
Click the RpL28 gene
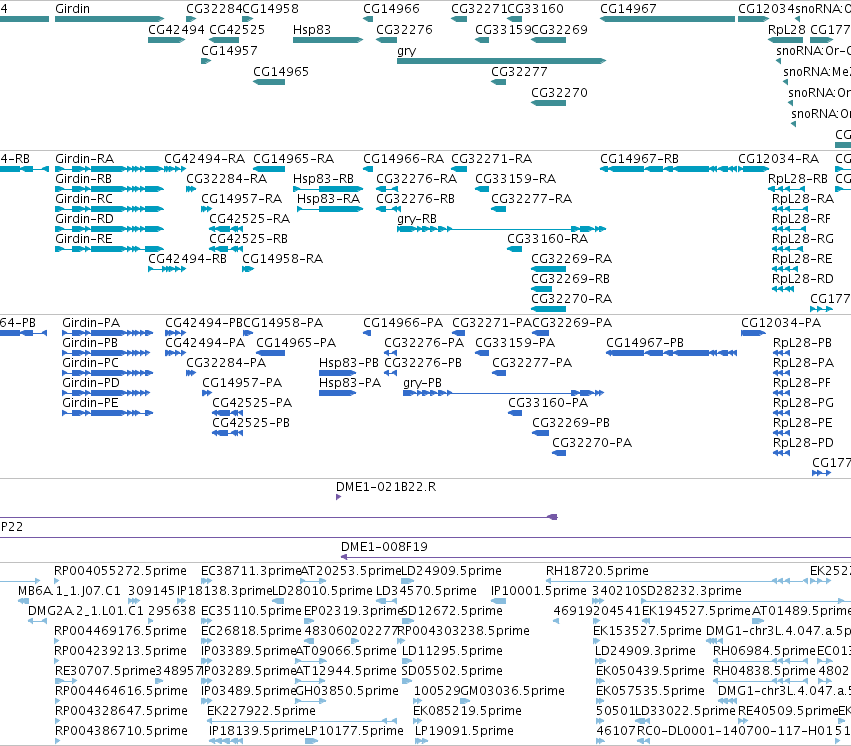(785, 40)
